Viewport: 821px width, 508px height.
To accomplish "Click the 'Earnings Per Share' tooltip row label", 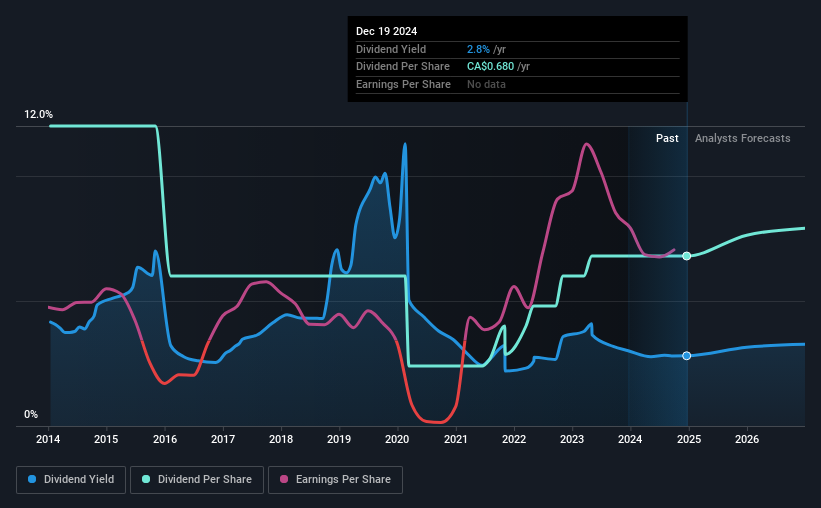I will point(403,84).
